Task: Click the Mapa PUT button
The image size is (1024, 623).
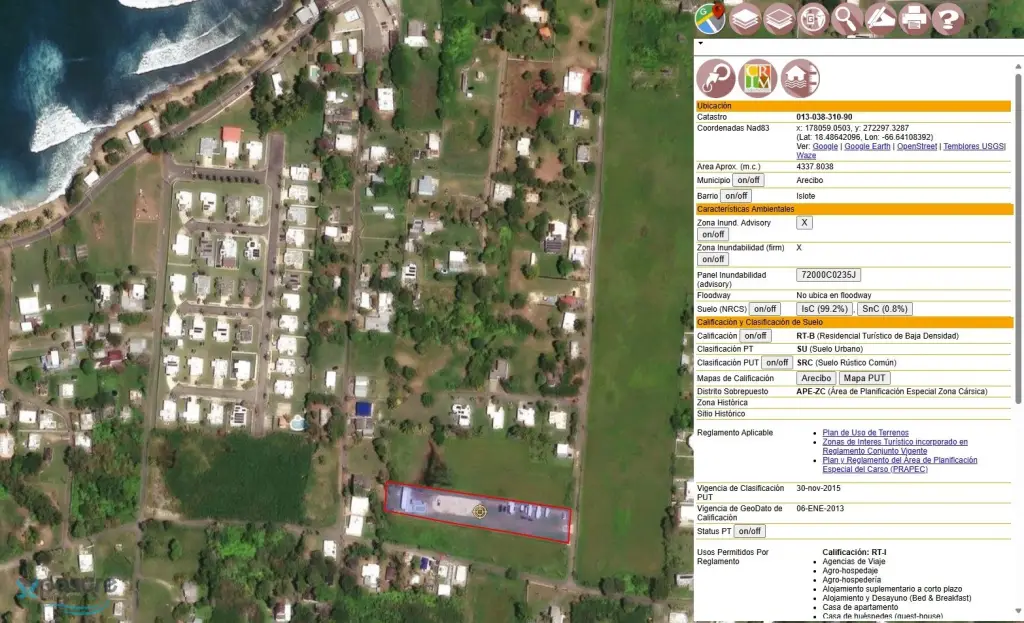Action: pyautogui.click(x=864, y=378)
